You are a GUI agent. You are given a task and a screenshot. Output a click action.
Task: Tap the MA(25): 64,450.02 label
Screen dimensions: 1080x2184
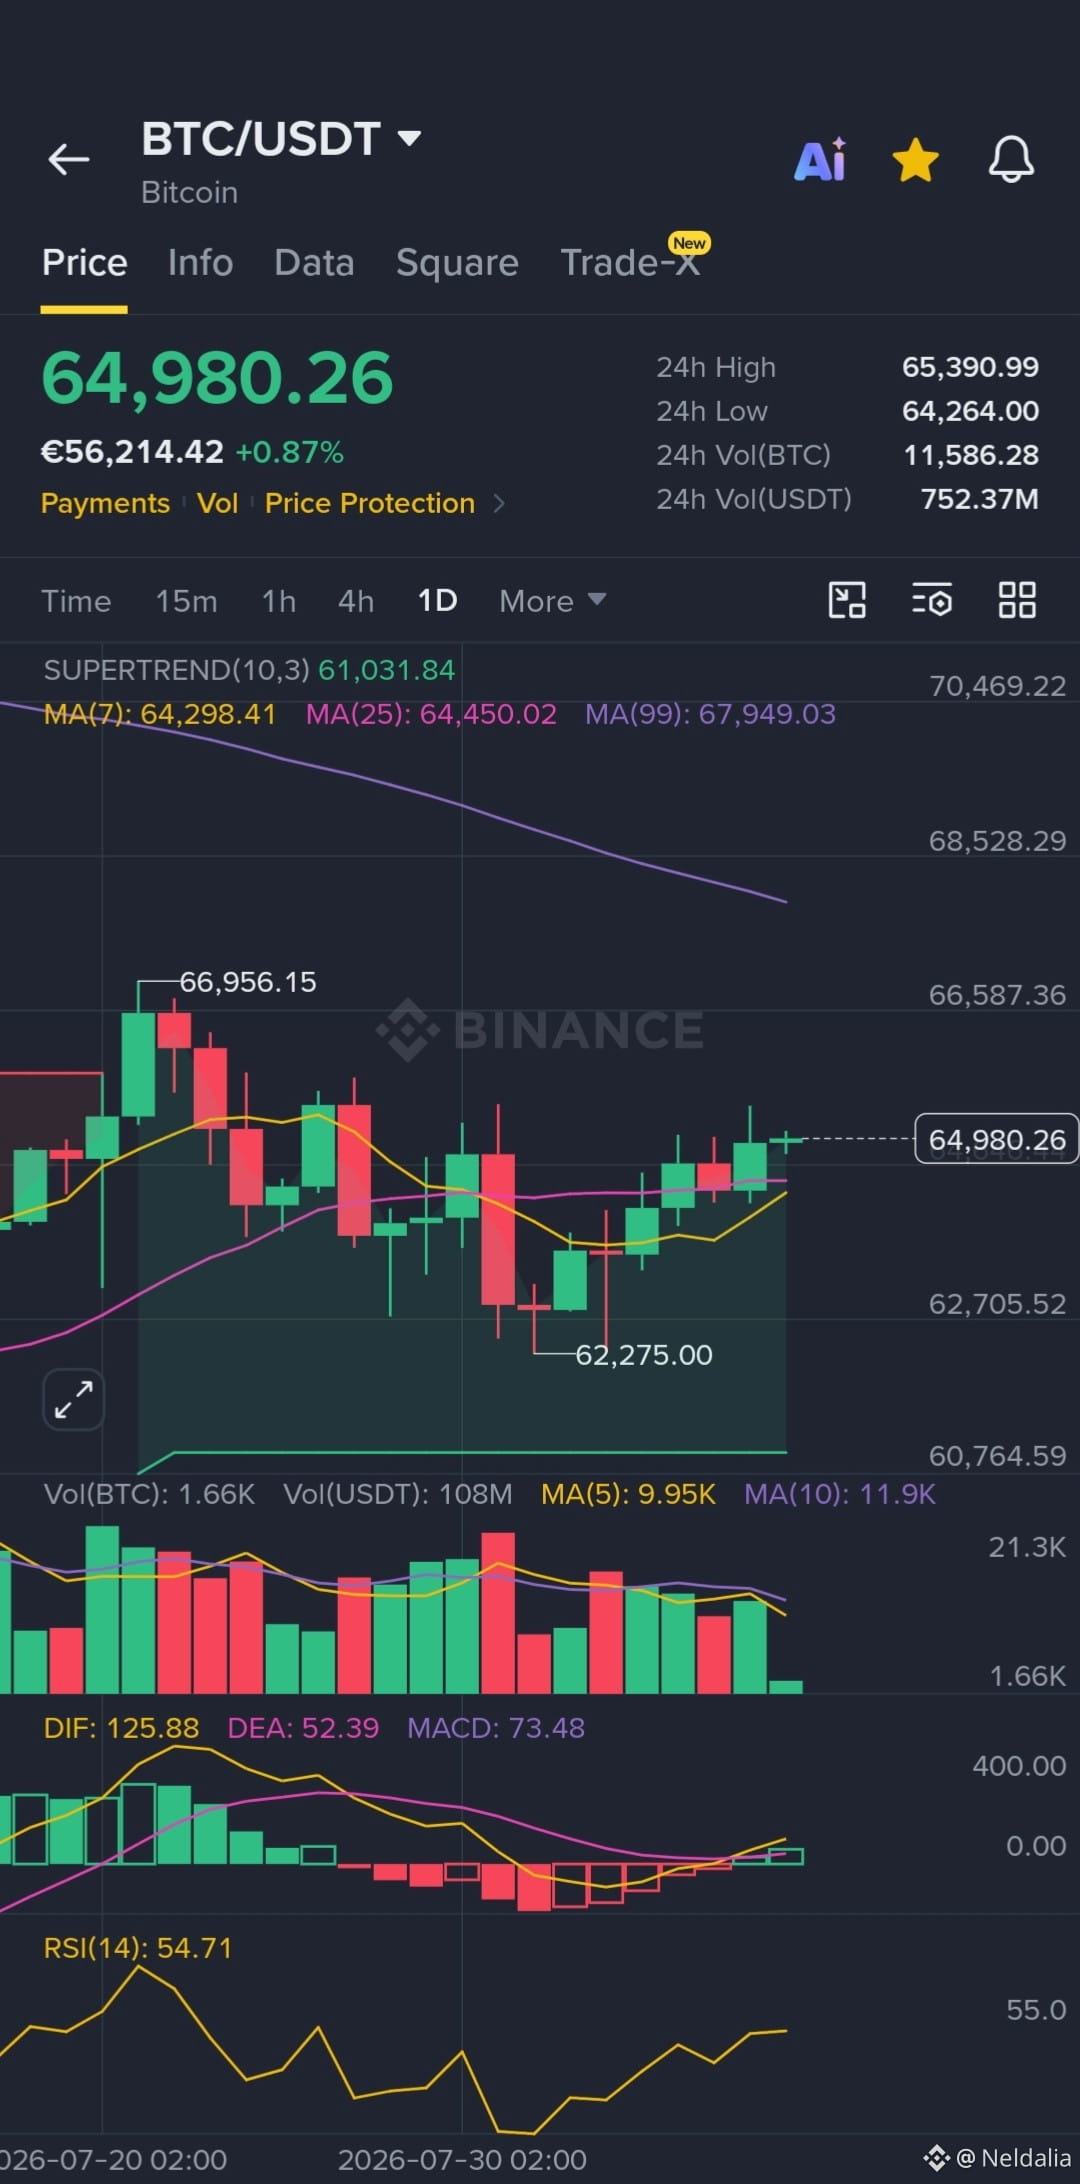point(431,714)
